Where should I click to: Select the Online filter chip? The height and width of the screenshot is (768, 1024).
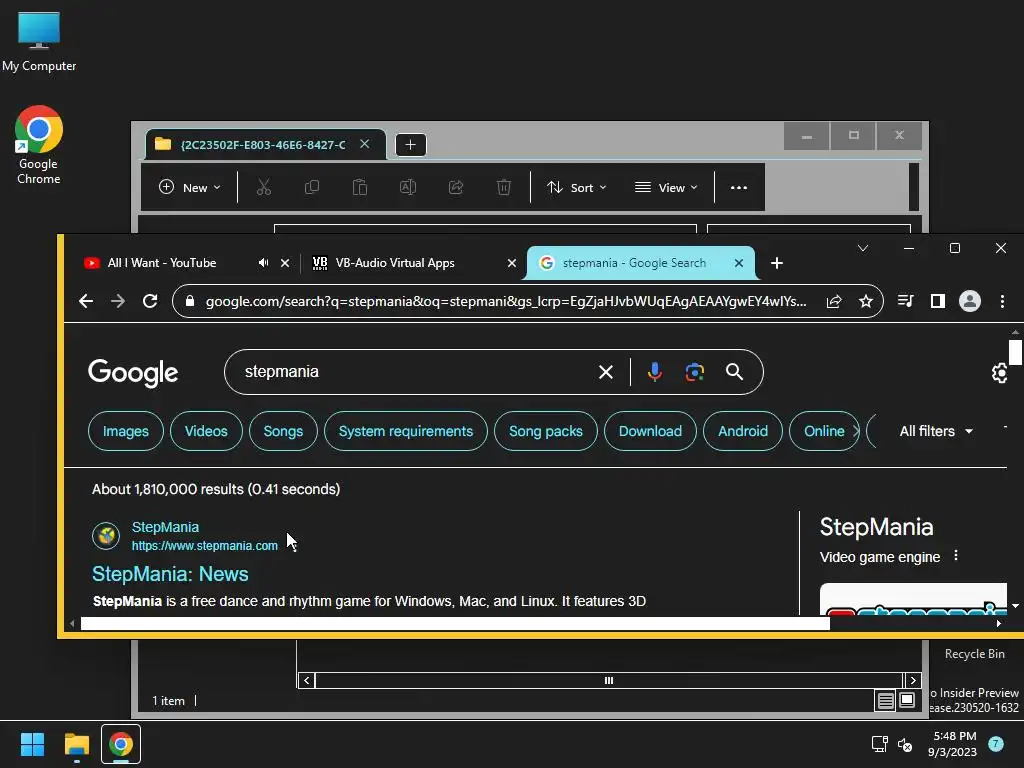(x=824, y=431)
